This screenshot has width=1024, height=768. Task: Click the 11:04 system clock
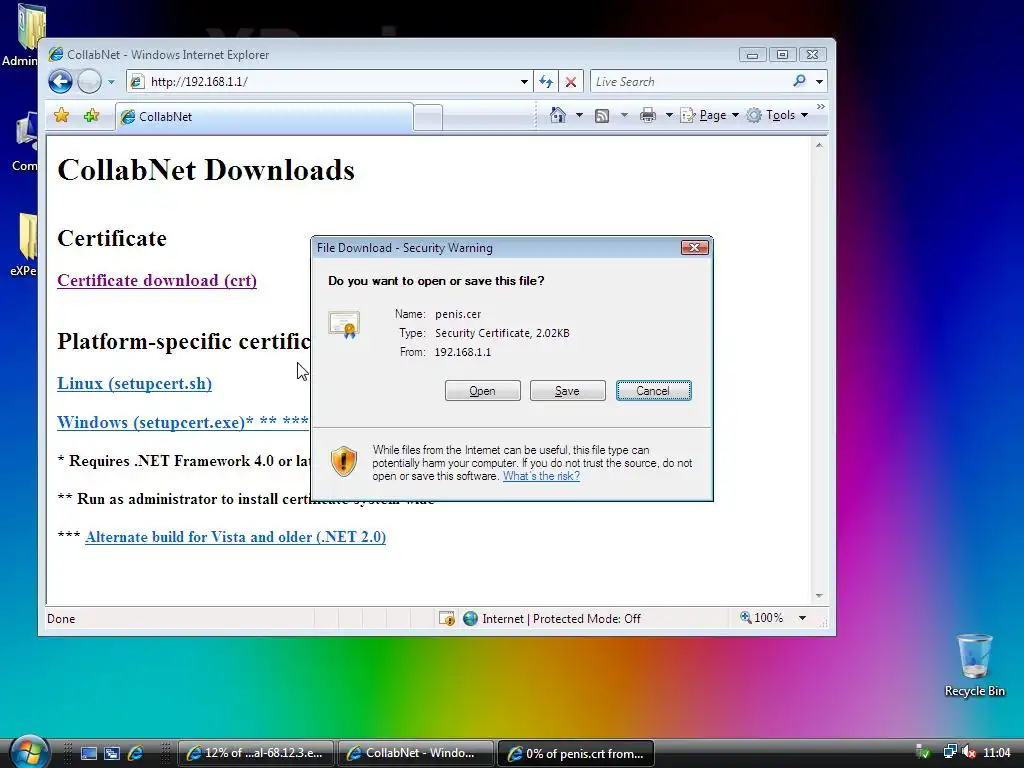(x=997, y=753)
